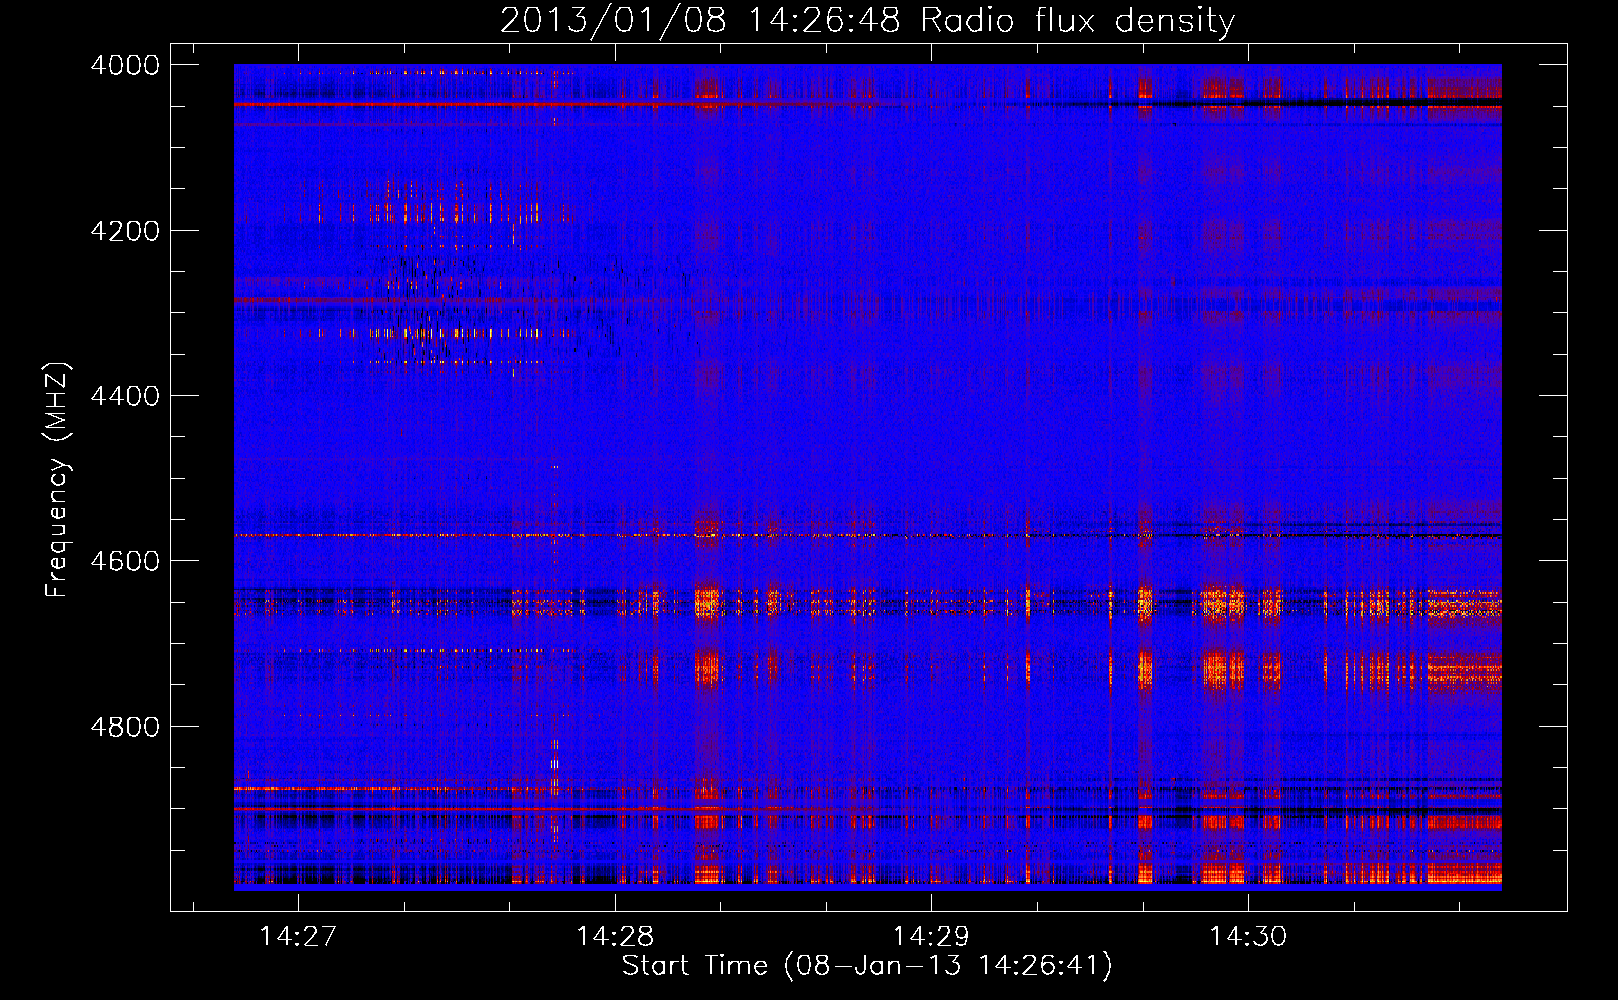Click the 4200 frequency tick label
Viewport: 1618px width, 1000px height.
[x=124, y=231]
